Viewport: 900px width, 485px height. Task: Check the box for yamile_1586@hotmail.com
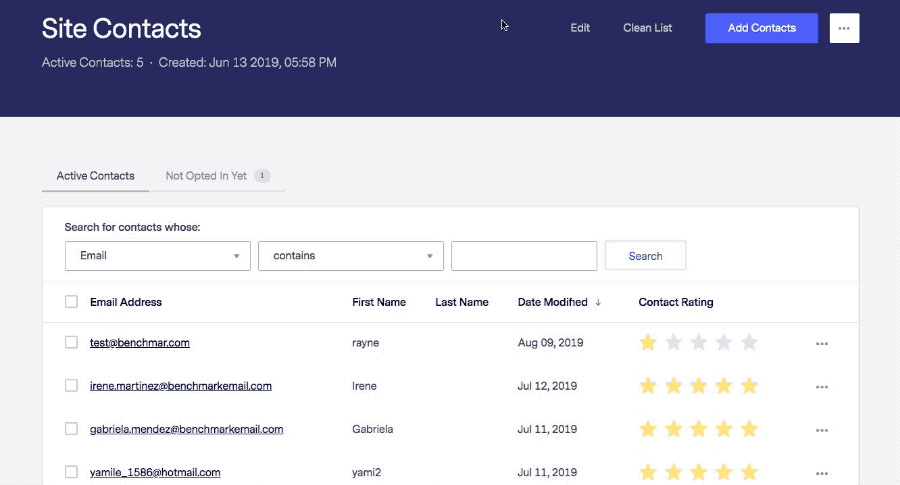71,472
